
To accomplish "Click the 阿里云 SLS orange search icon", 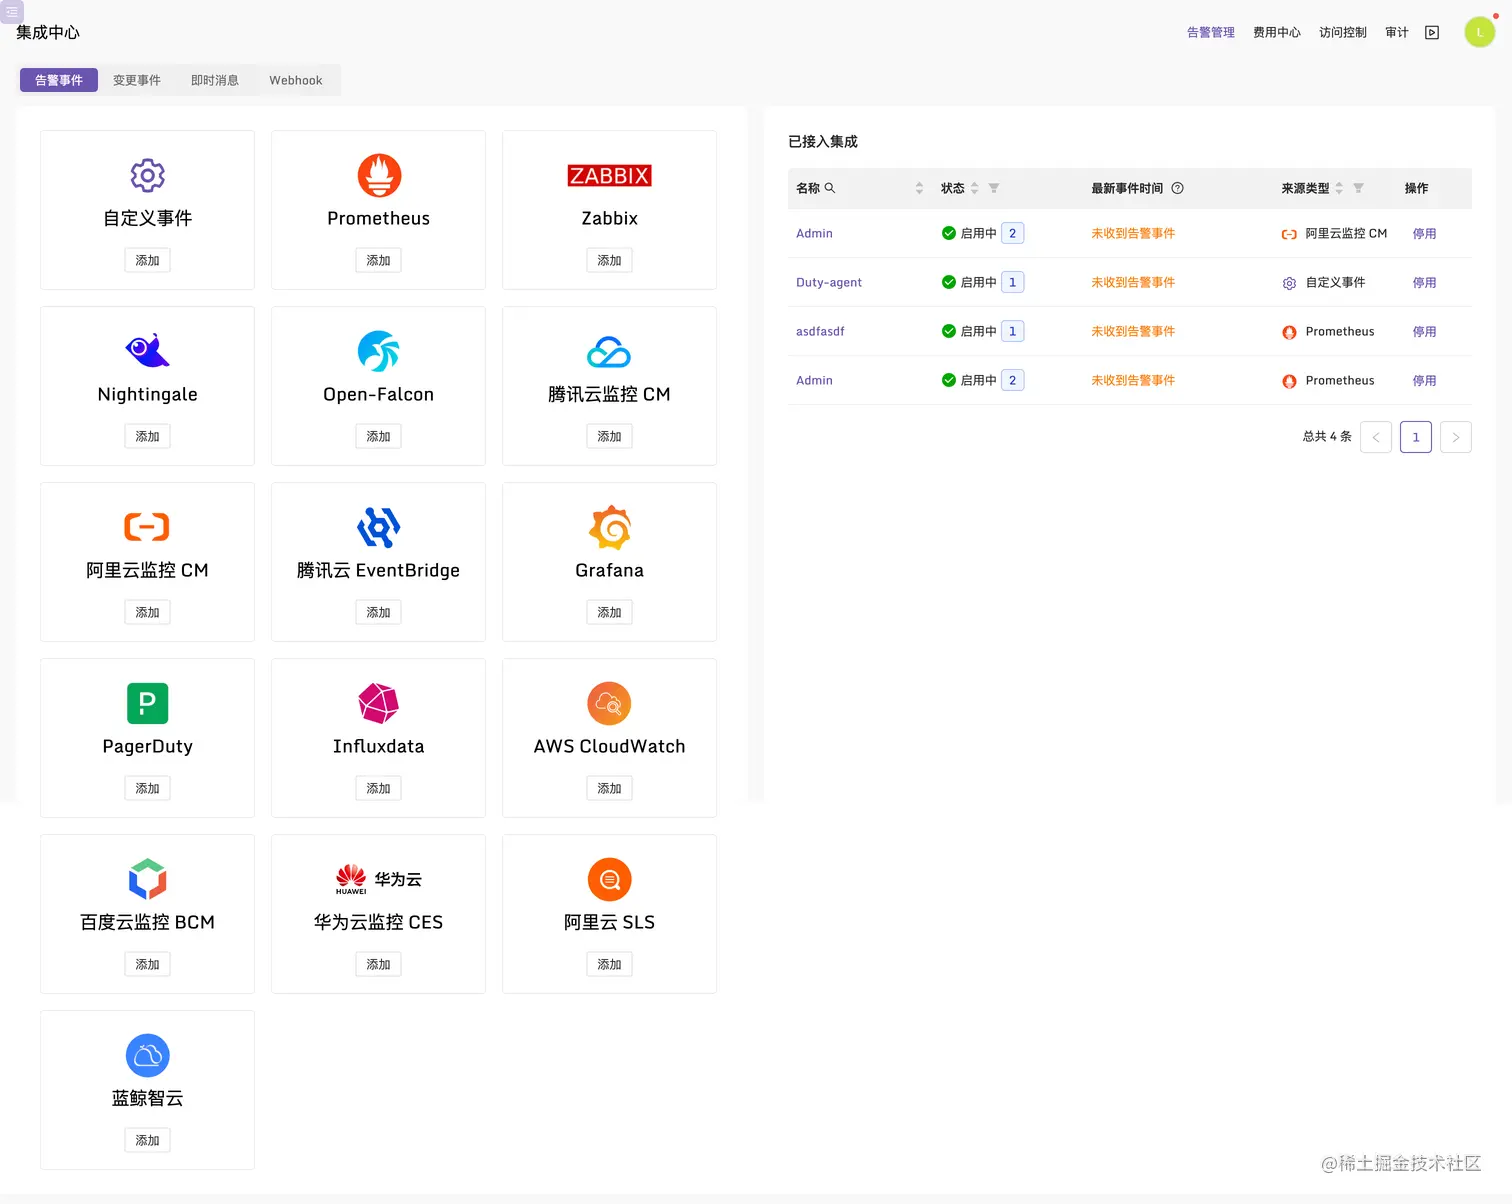I will (x=609, y=879).
